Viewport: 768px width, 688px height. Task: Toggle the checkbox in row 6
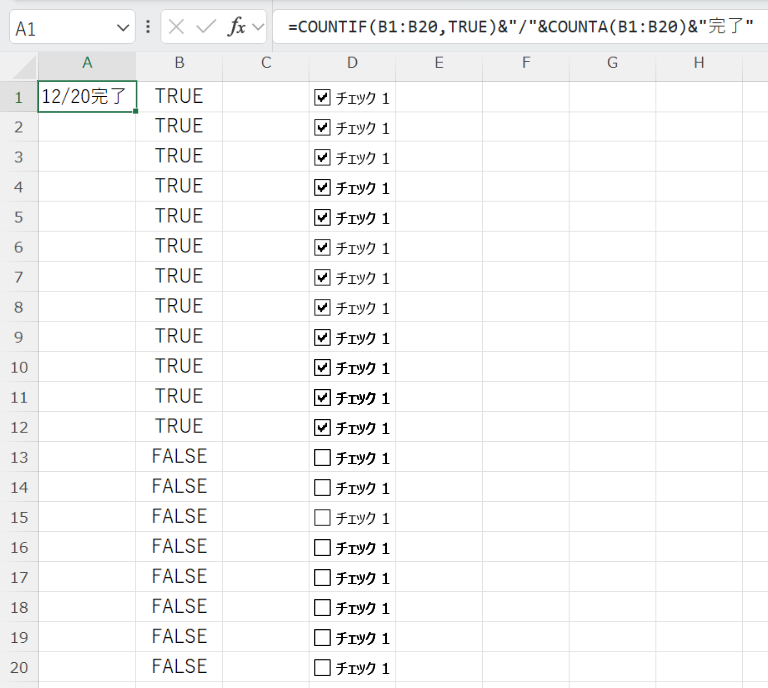322,248
